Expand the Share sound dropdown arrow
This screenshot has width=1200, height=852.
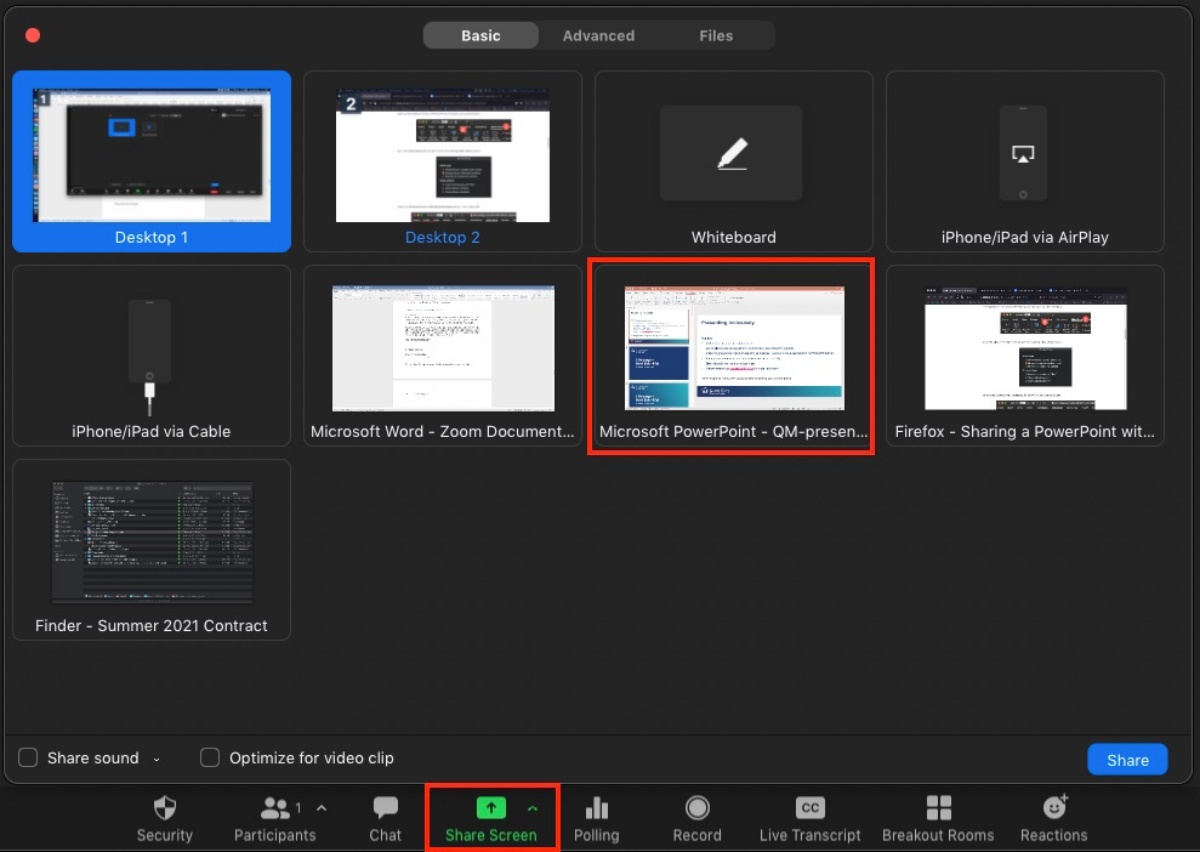(157, 759)
